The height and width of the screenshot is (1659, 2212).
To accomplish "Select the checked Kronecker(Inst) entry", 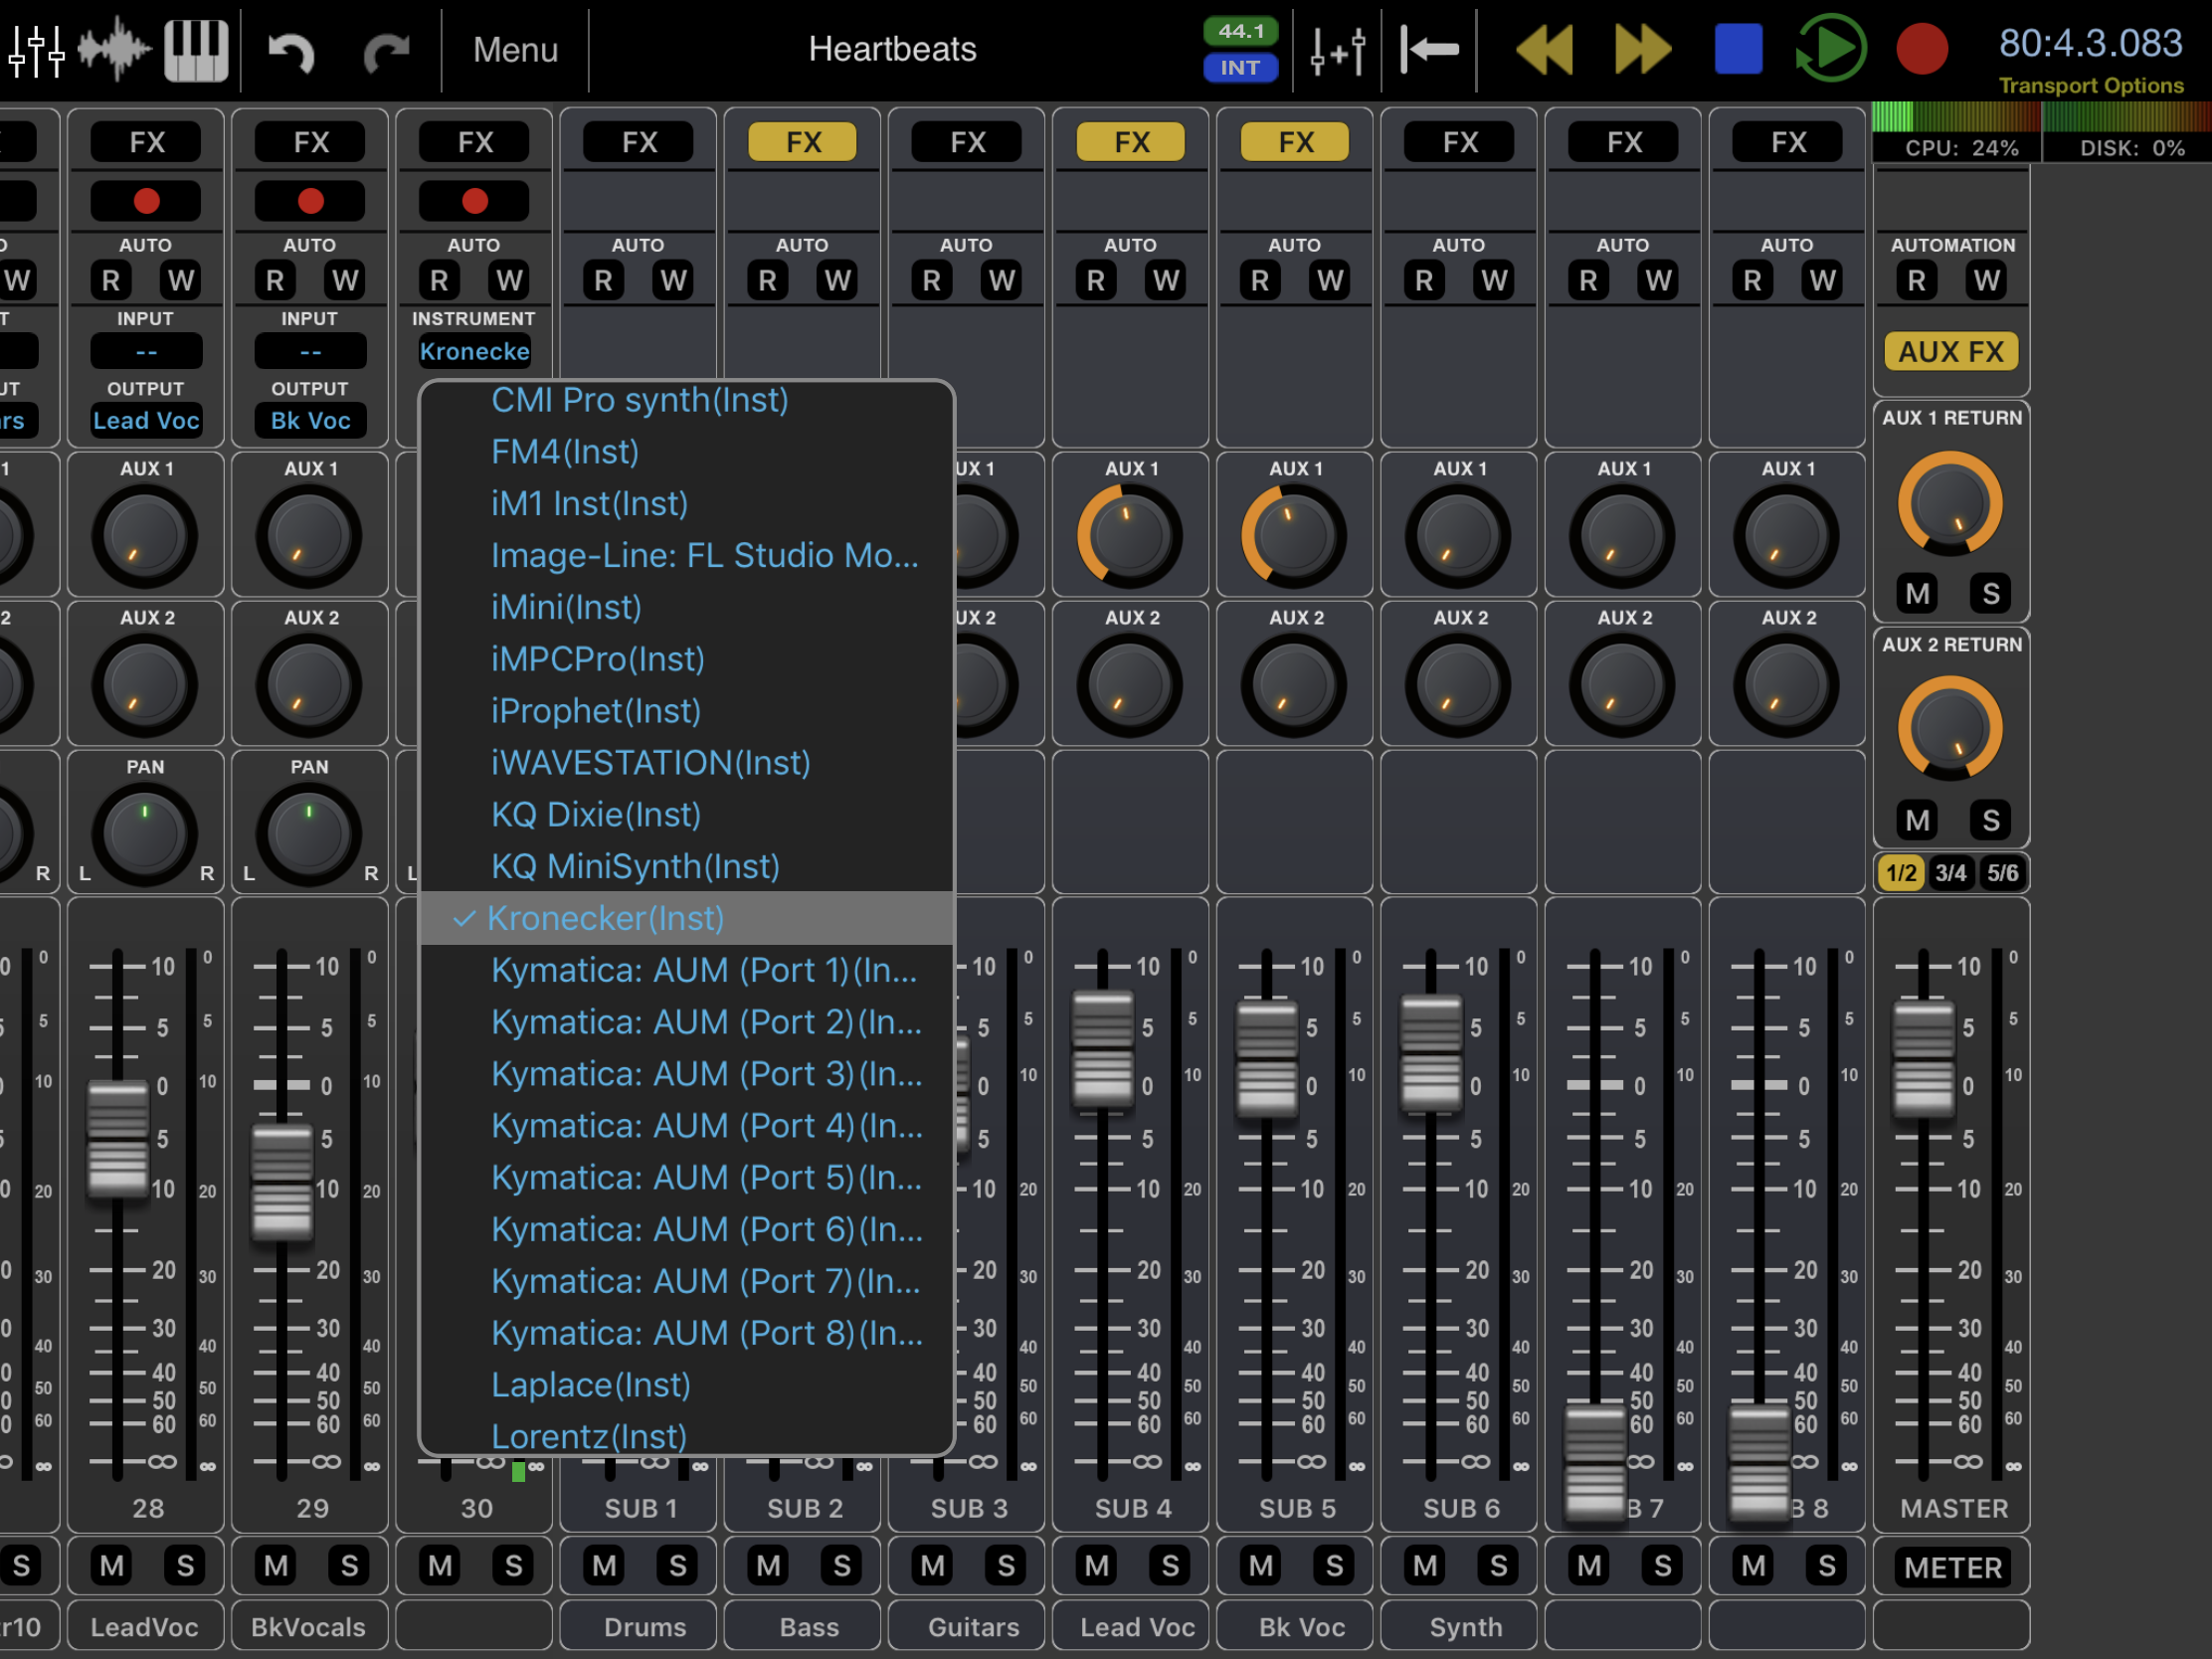I will [687, 918].
